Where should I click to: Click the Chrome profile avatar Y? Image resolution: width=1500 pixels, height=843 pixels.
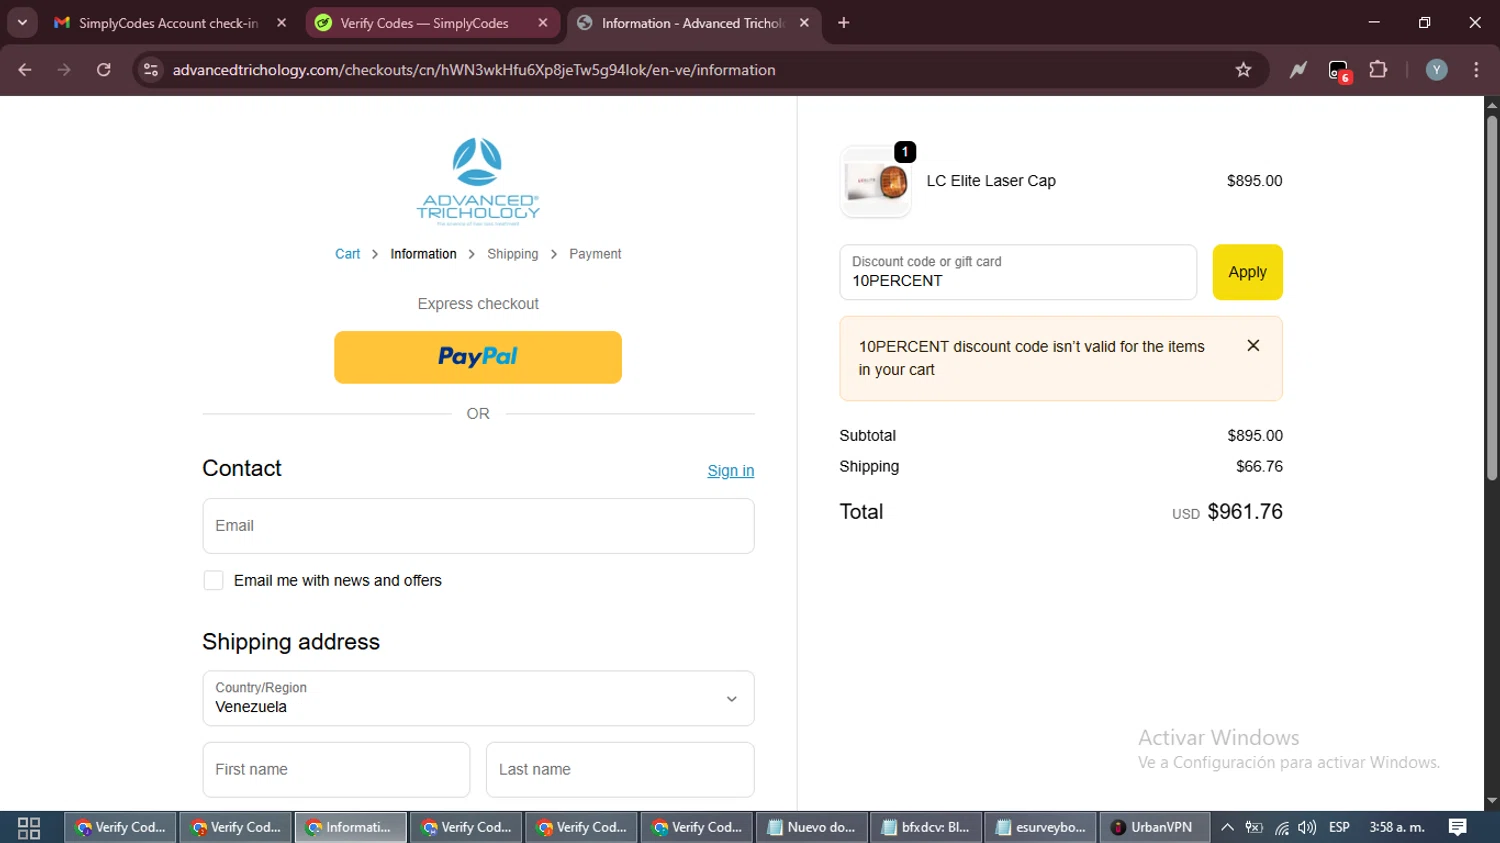(1436, 70)
